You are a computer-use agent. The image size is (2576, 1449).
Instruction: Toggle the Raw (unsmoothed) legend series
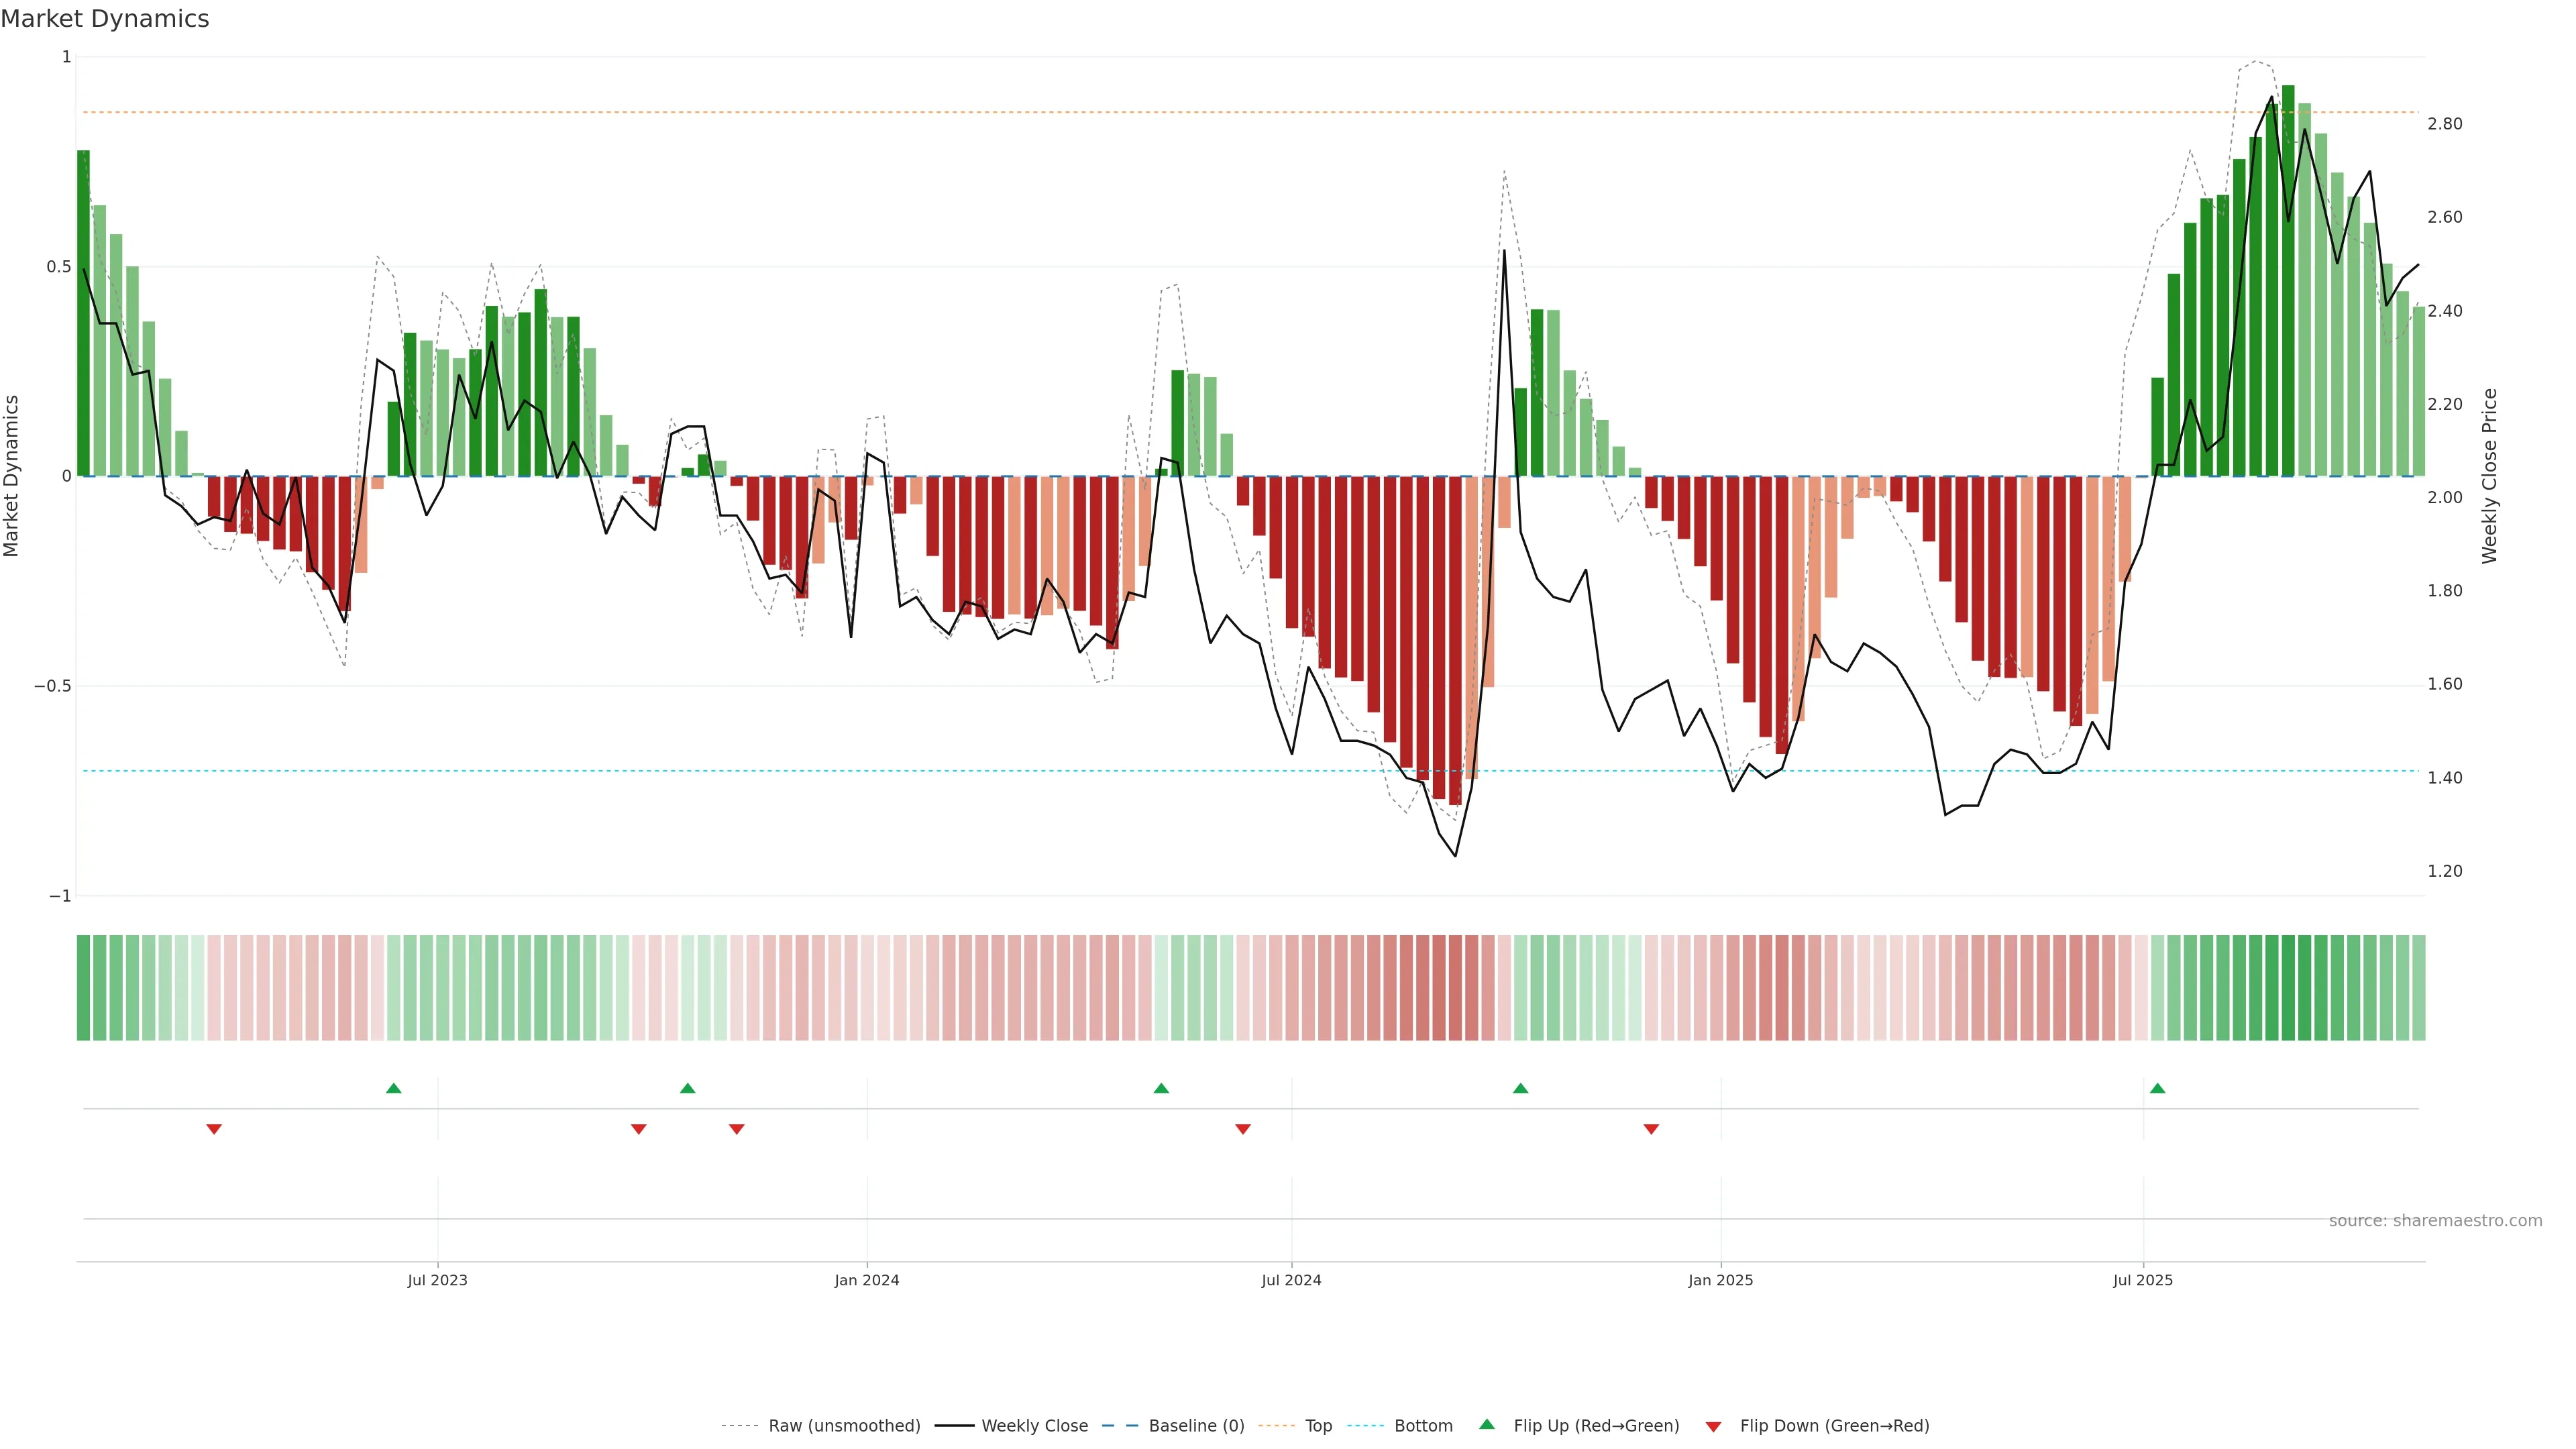point(844,1426)
